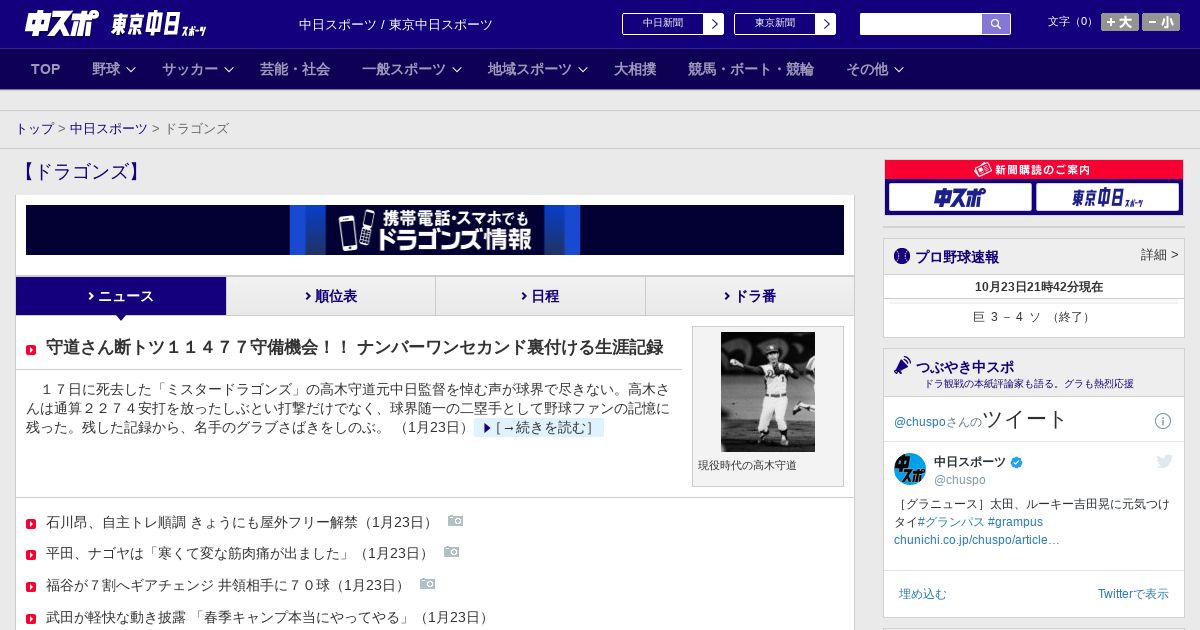Go to TOP in navigation bar
This screenshot has width=1200, height=630.
pyautogui.click(x=46, y=69)
